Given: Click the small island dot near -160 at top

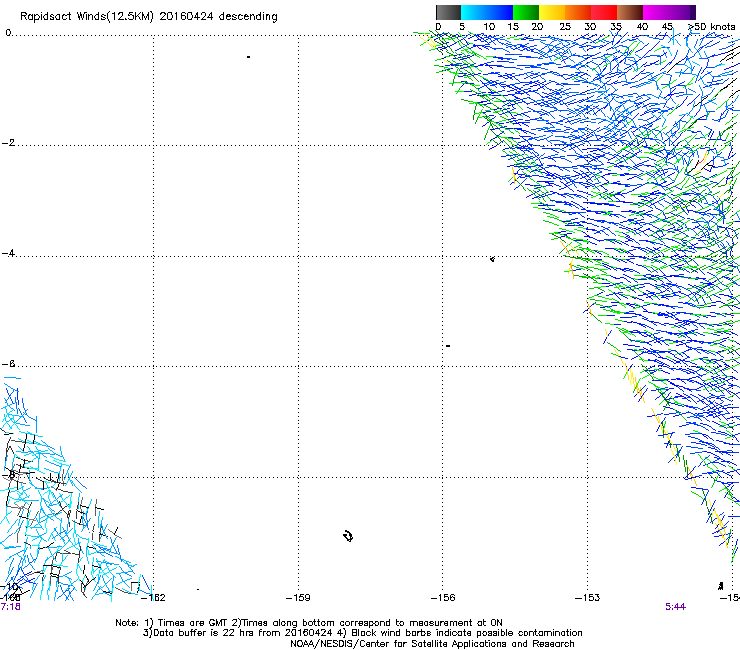Looking at the screenshot, I should click(x=248, y=57).
